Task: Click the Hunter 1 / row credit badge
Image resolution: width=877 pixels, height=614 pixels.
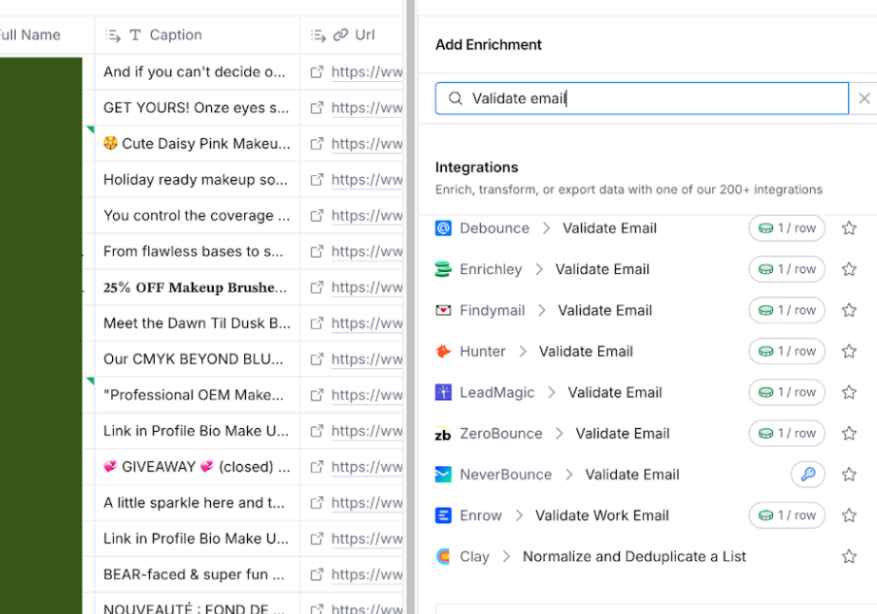Action: (x=787, y=351)
